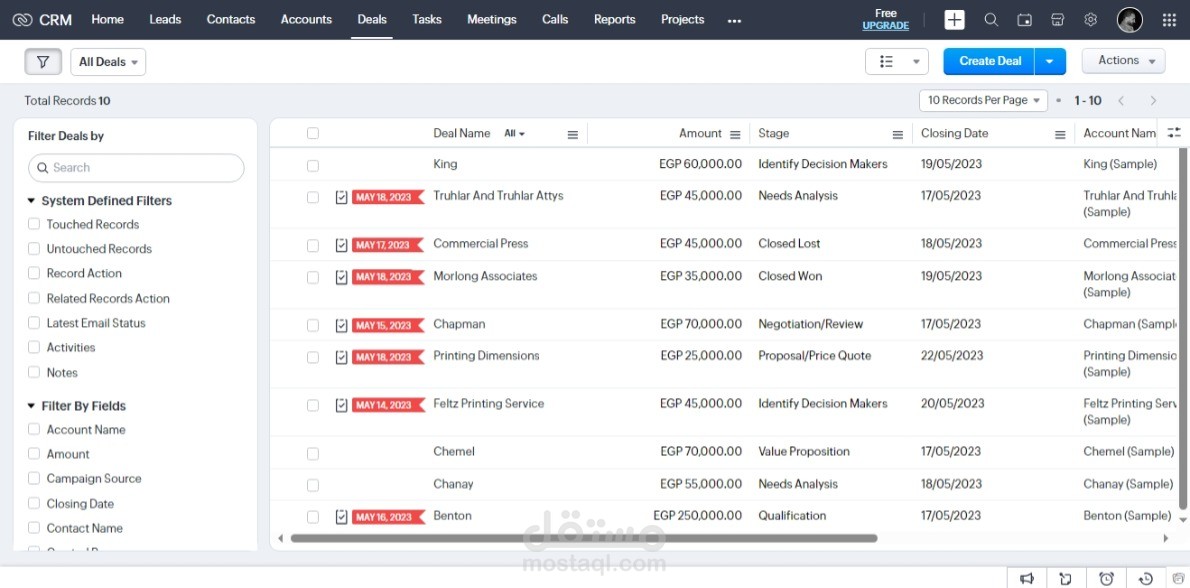Image resolution: width=1190 pixels, height=588 pixels.
Task: Switch to the Tasks tab
Action: pos(427,20)
